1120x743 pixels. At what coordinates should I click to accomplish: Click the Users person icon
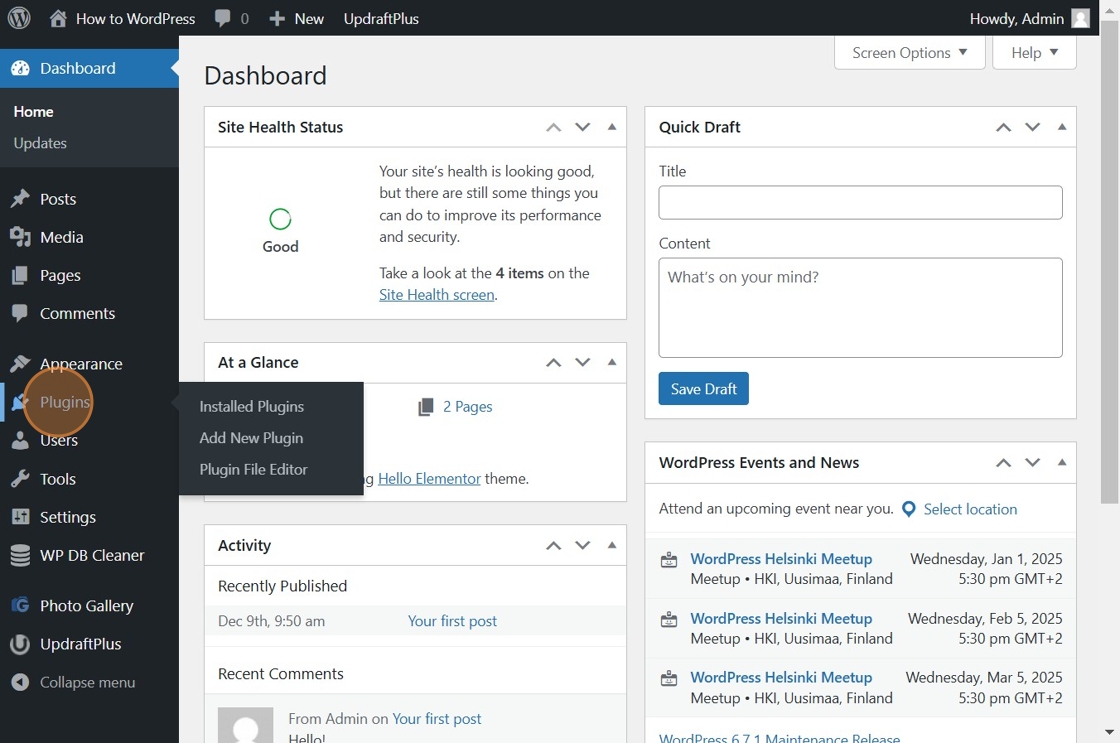pyautogui.click(x=20, y=441)
